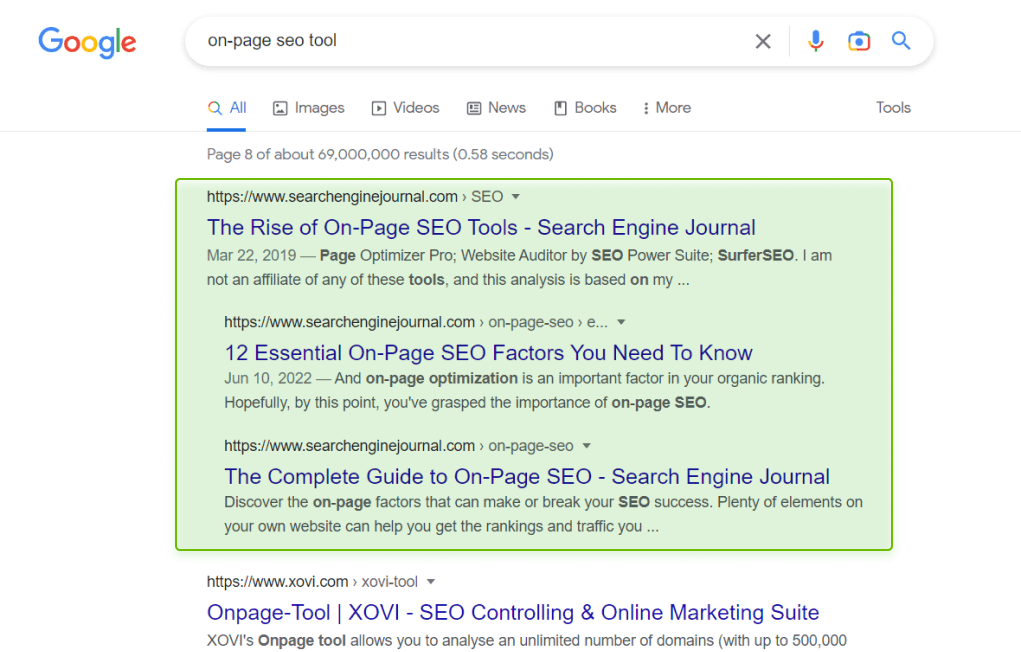Start voice search with the microphone icon
This screenshot has height=652, width=1021.
click(x=815, y=41)
